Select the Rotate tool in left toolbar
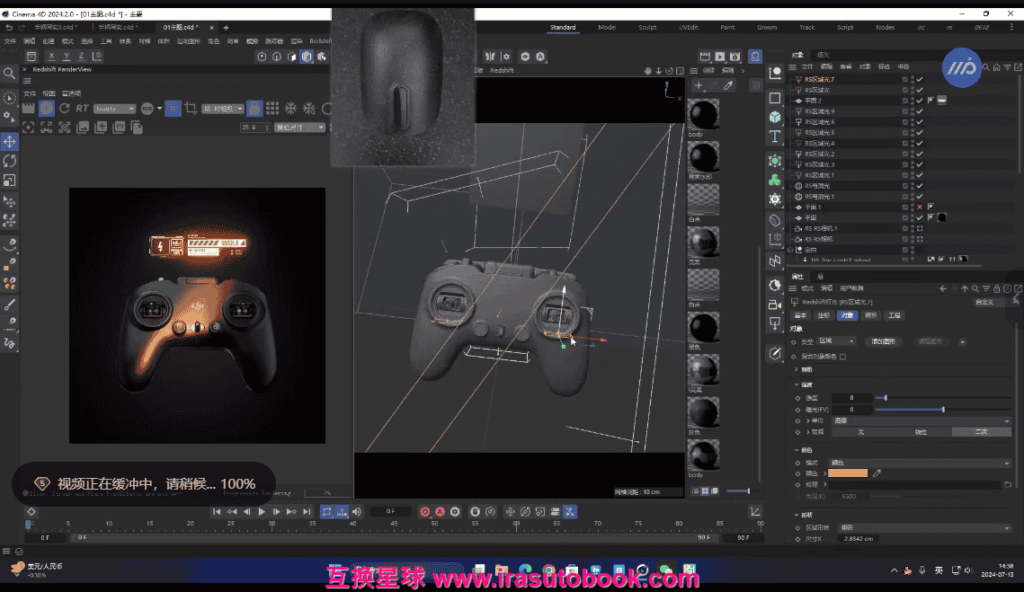 (10, 161)
